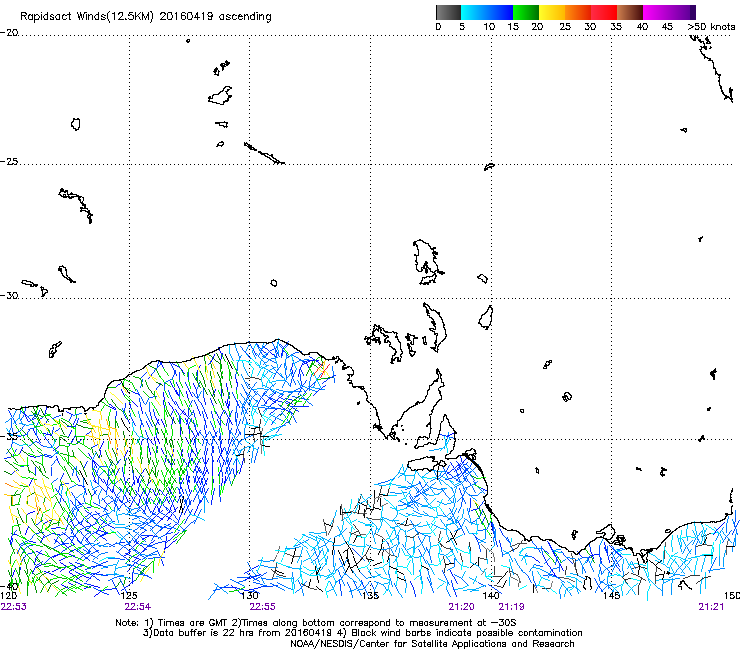This screenshot has width=740, height=650.
Task: Click the brown 35-40 knots color segment
Action: pos(630,12)
